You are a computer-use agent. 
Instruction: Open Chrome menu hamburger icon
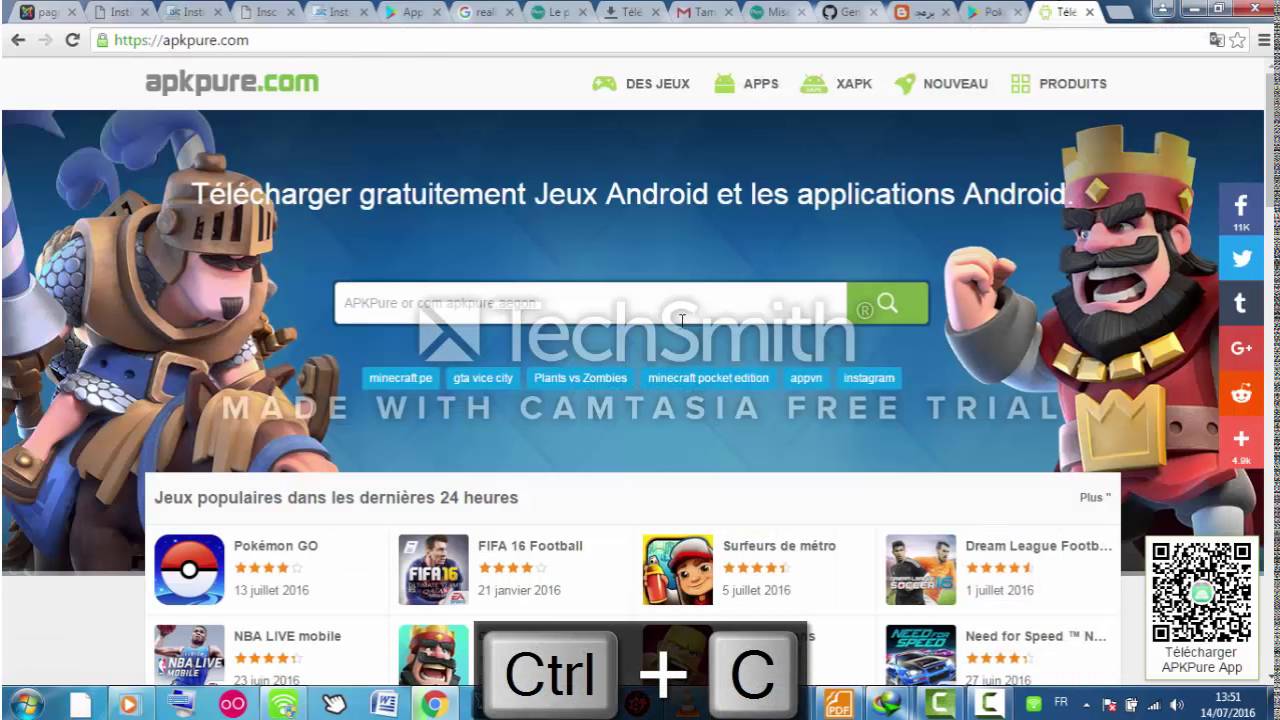pos(1263,40)
